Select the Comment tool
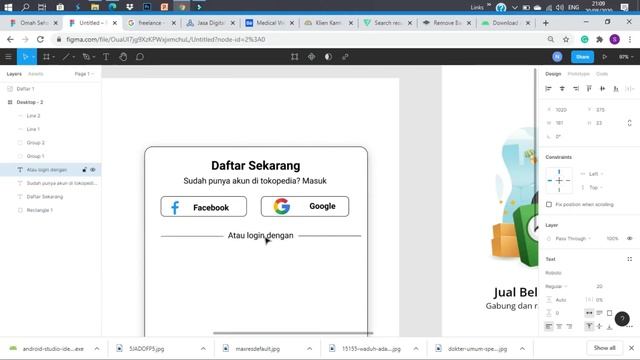 [x=140, y=57]
